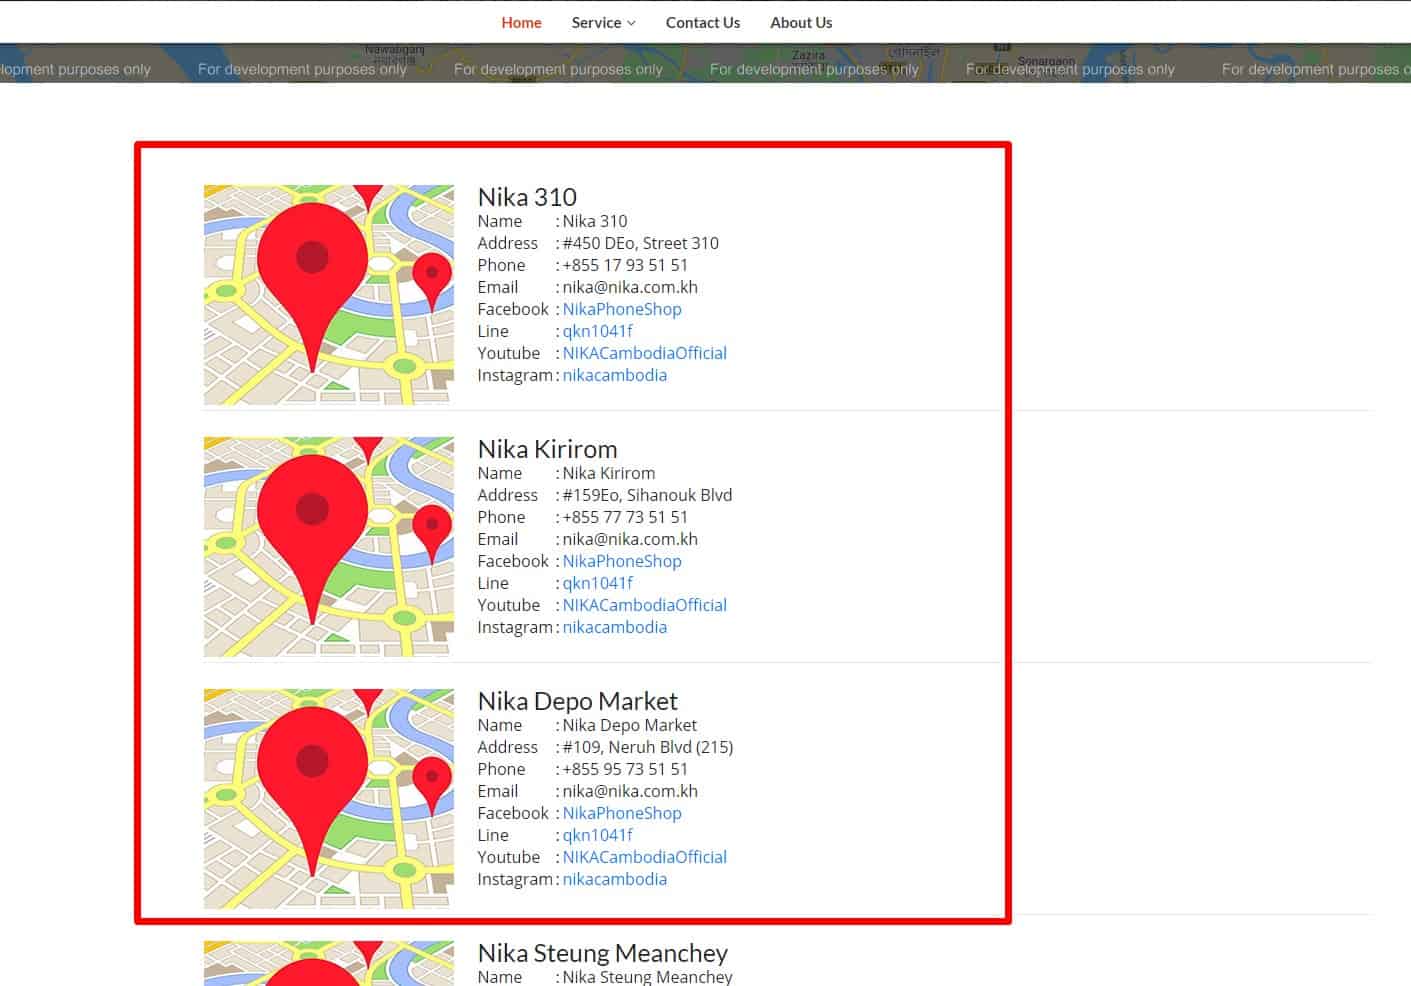Open nikacambodia Instagram link under Nika Depo Market
The height and width of the screenshot is (986, 1411).
click(x=615, y=879)
